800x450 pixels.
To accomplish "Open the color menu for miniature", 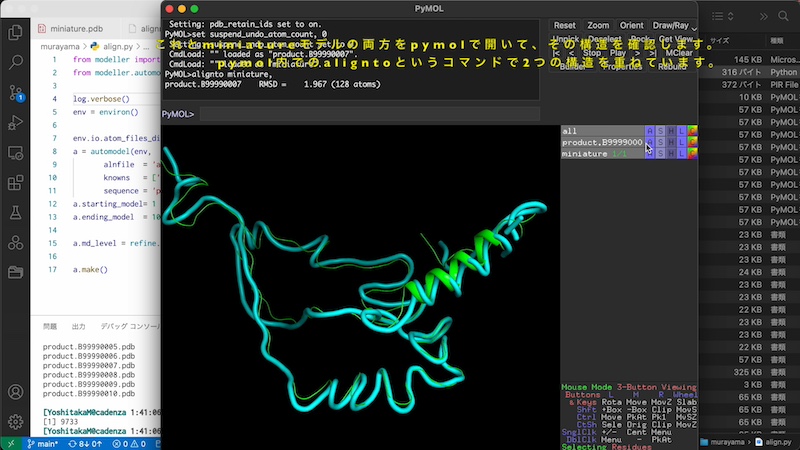I will point(692,153).
